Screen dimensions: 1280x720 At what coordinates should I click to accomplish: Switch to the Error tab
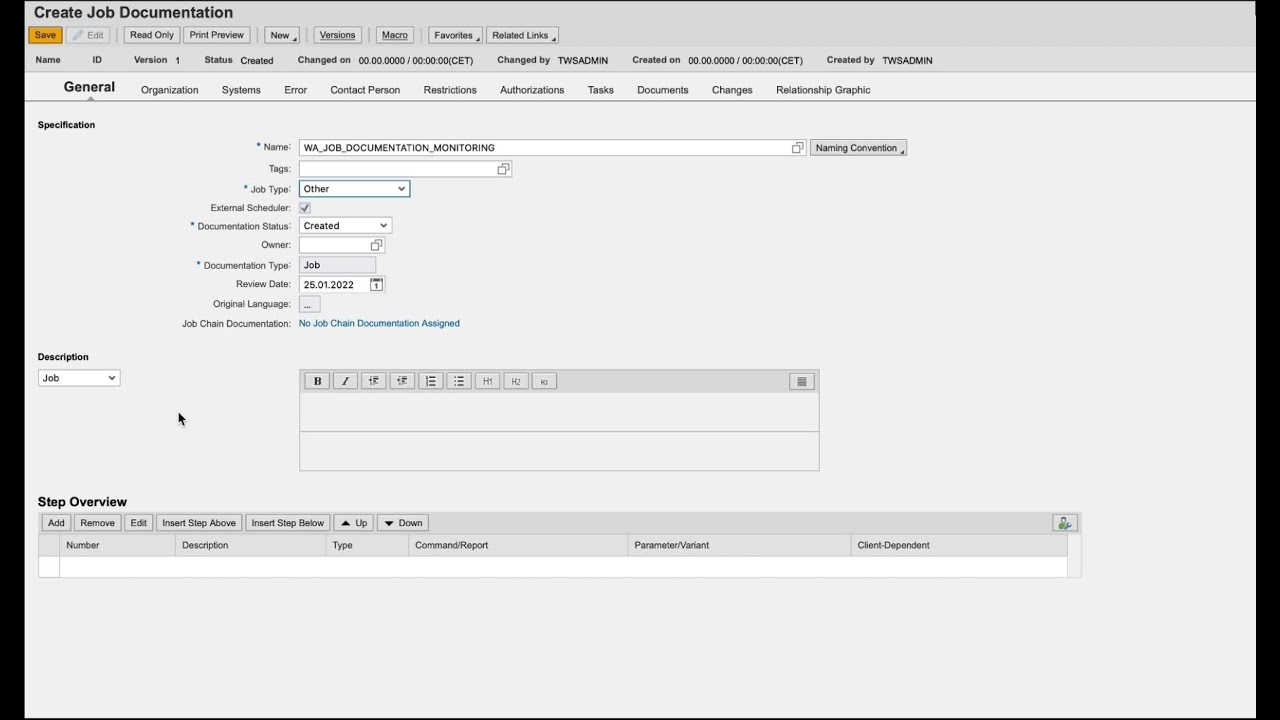pos(295,90)
